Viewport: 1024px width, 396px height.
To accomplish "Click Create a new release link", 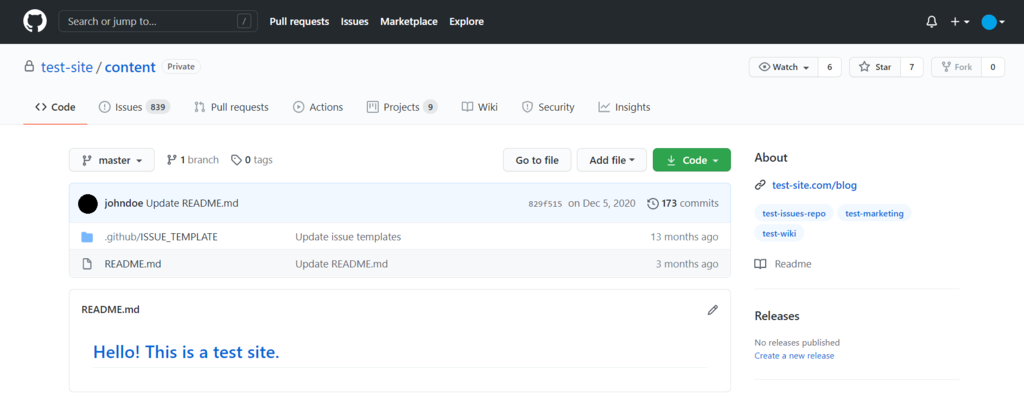I will click(x=794, y=355).
